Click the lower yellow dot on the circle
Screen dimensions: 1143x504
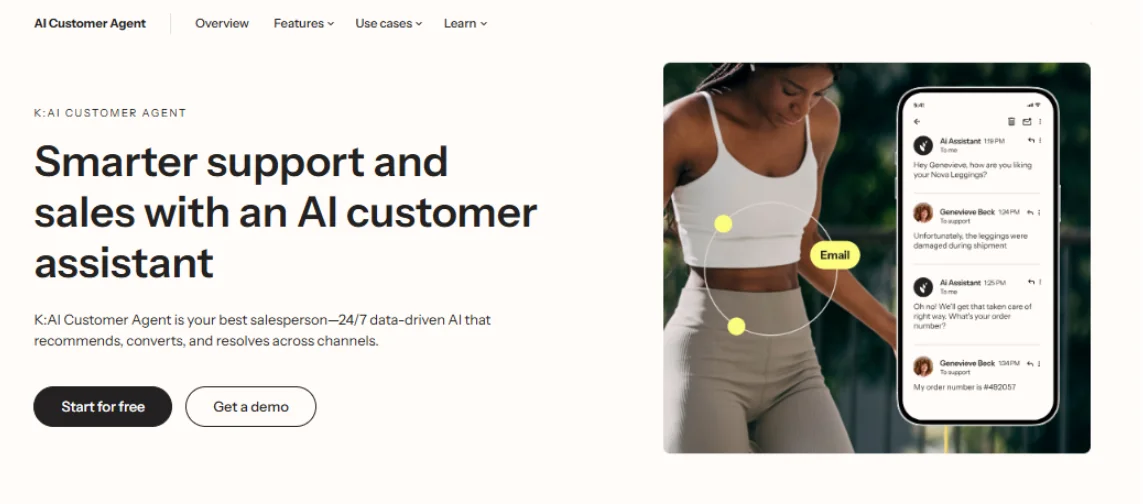pos(736,326)
